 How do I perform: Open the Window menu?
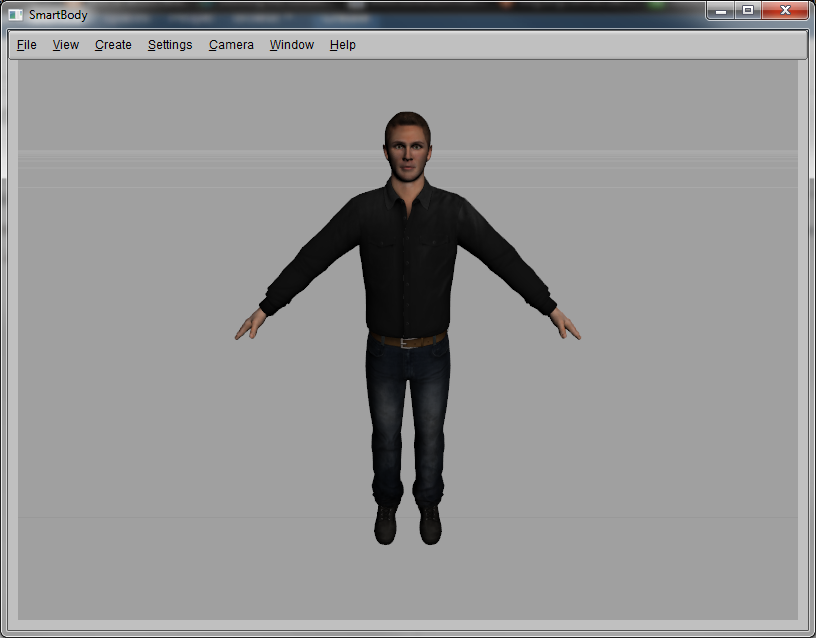(x=291, y=45)
